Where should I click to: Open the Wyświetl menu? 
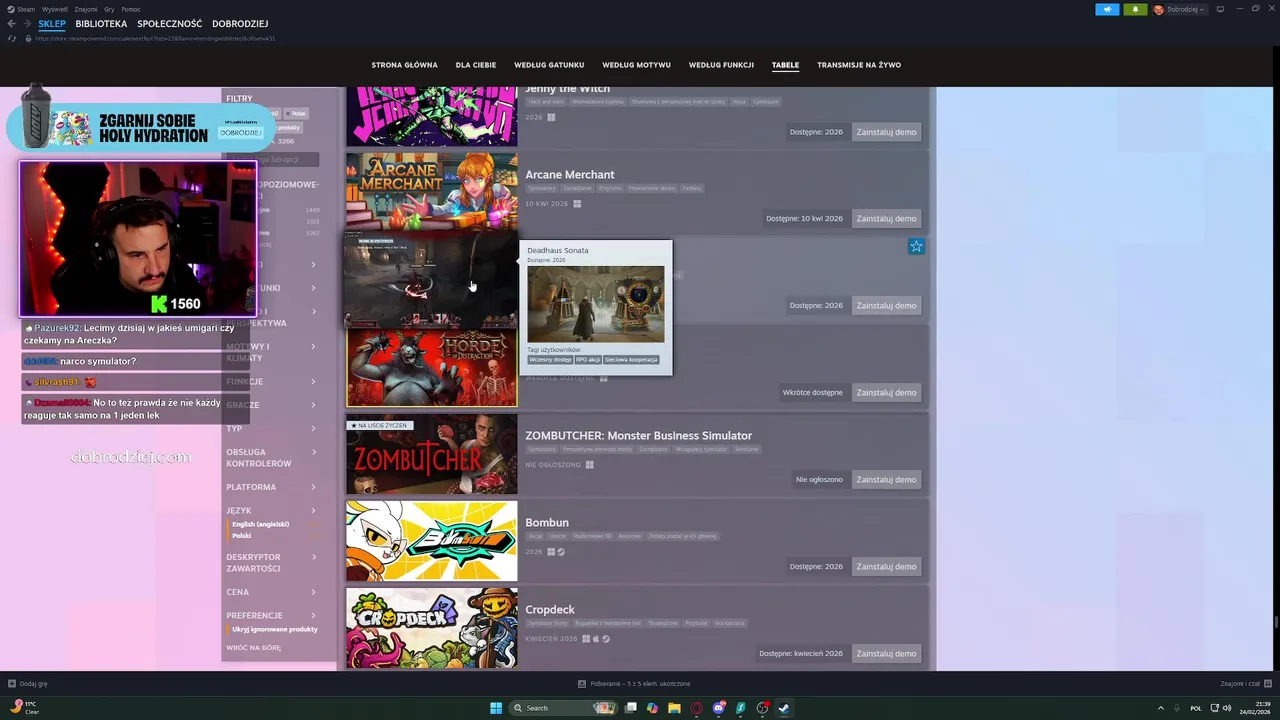55,9
